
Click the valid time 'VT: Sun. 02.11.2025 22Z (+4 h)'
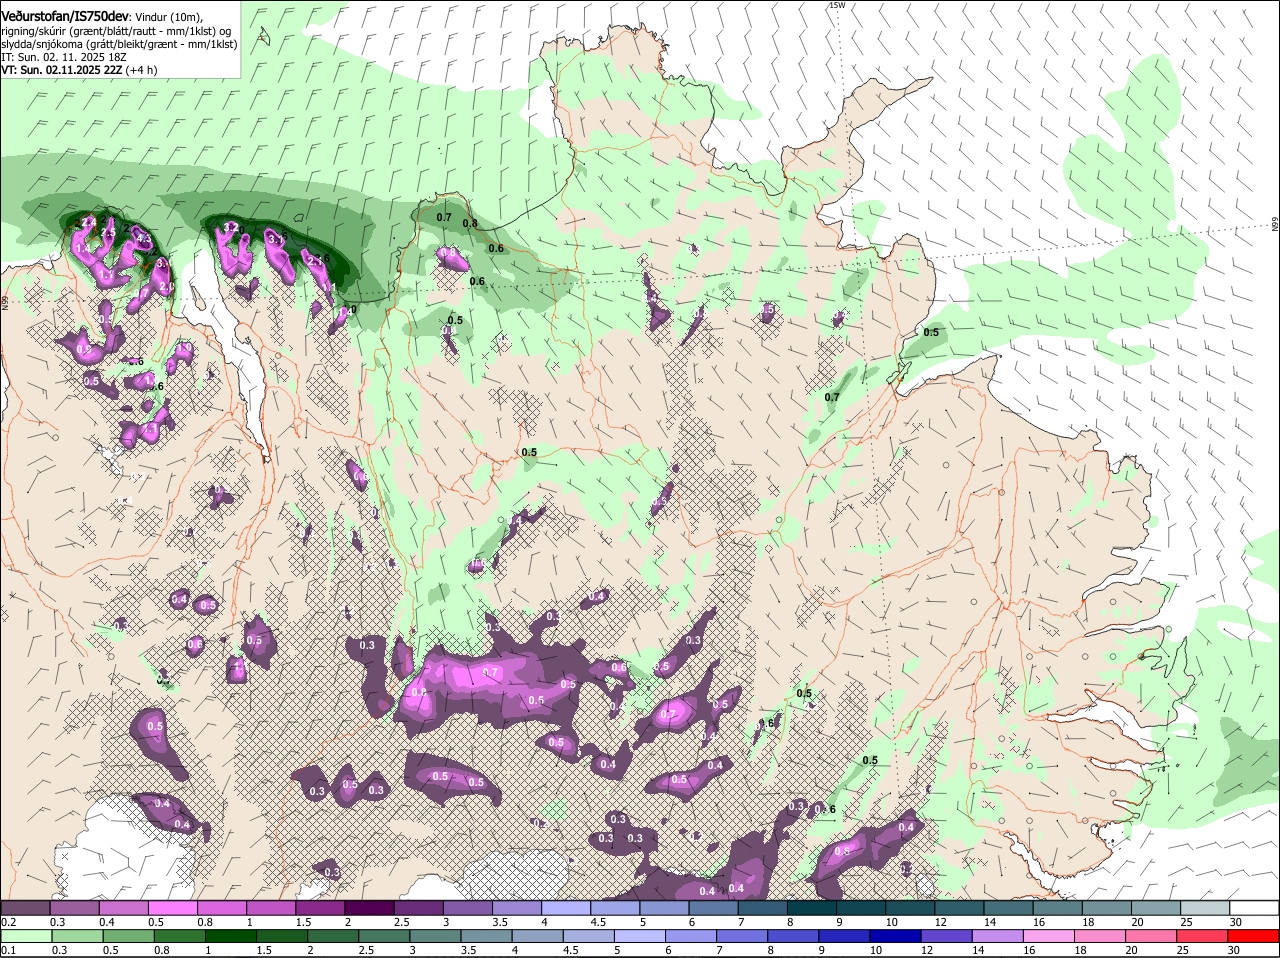click(x=79, y=70)
